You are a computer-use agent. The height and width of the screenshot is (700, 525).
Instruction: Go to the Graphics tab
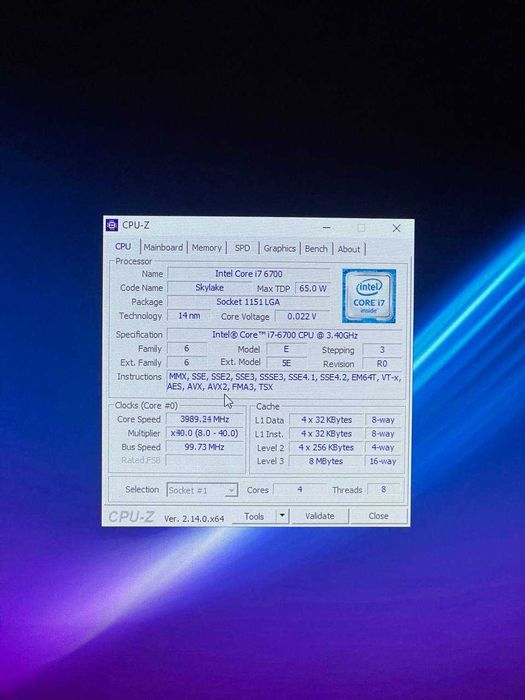(279, 248)
